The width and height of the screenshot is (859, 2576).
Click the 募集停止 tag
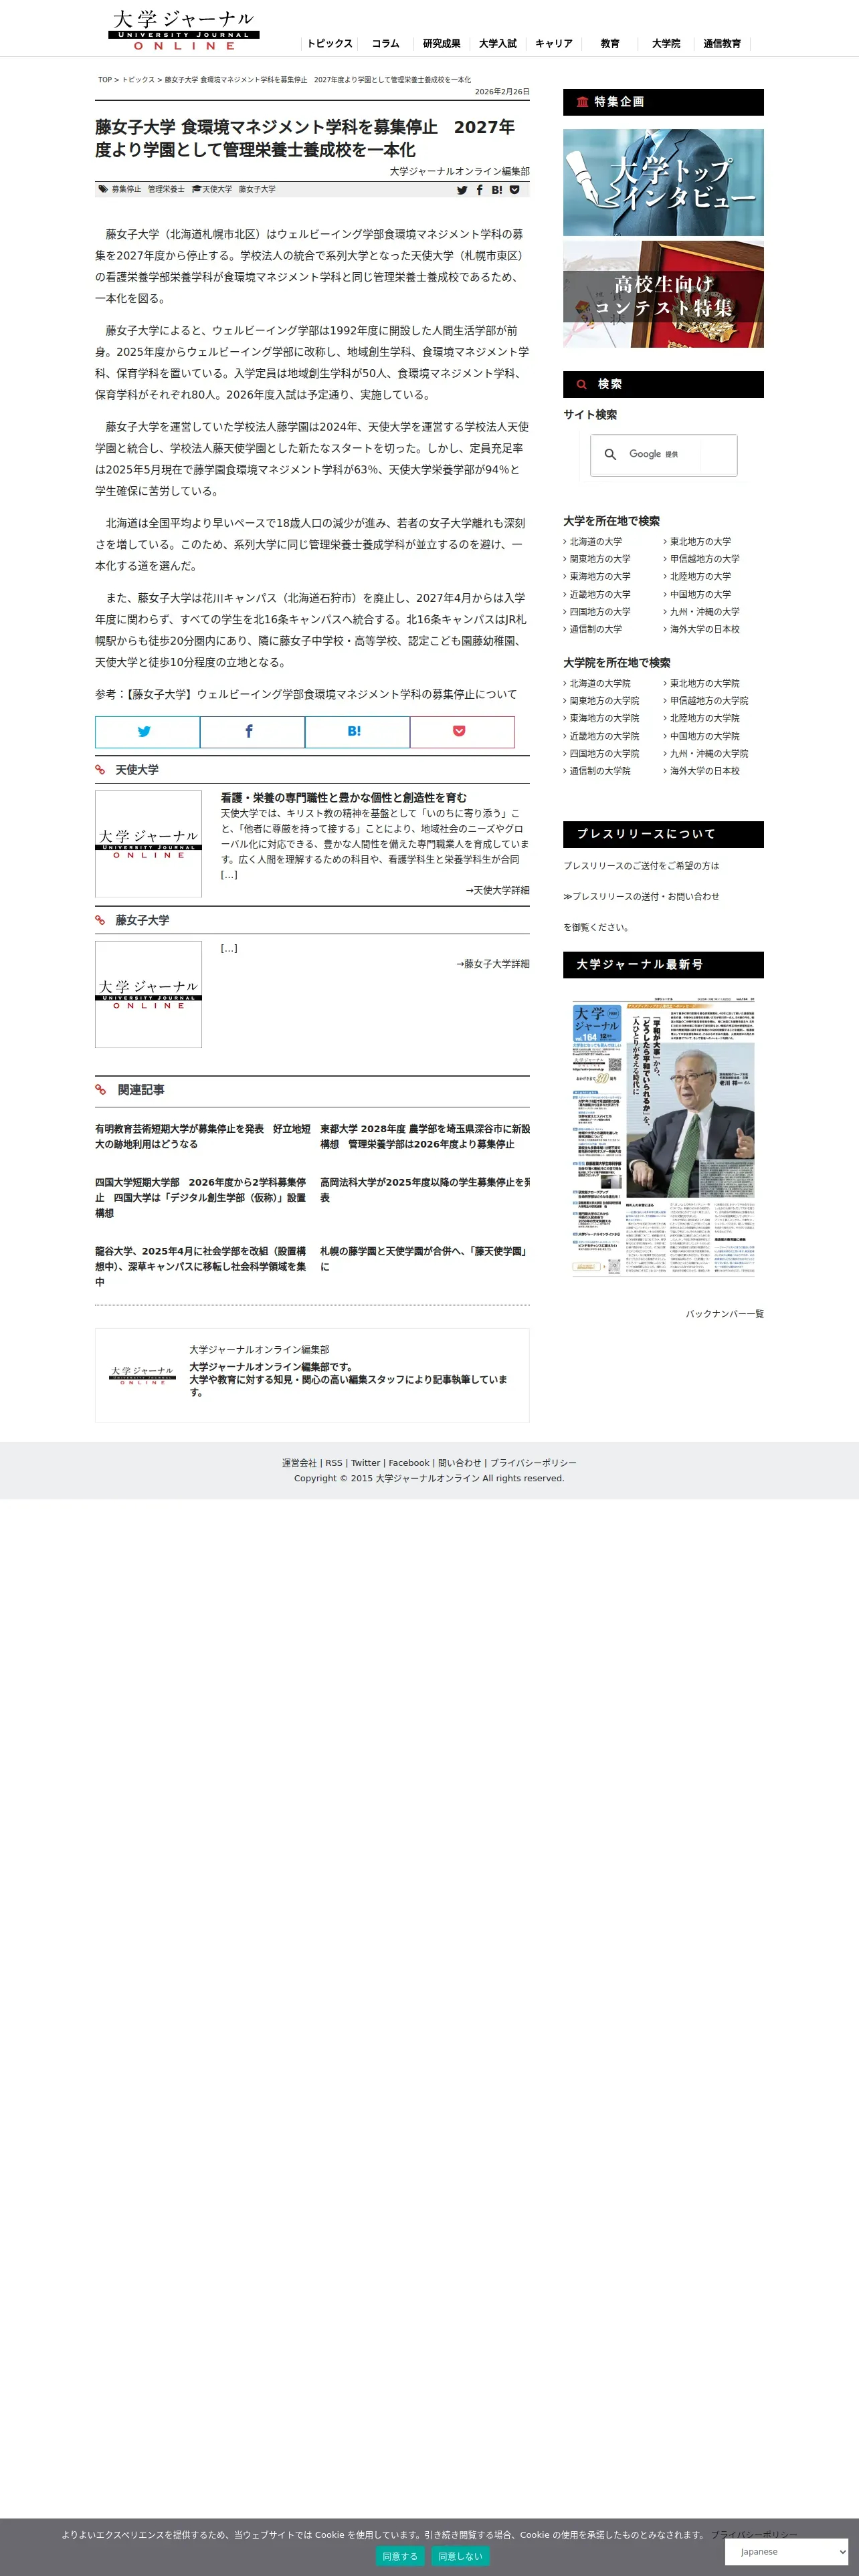pyautogui.click(x=126, y=189)
